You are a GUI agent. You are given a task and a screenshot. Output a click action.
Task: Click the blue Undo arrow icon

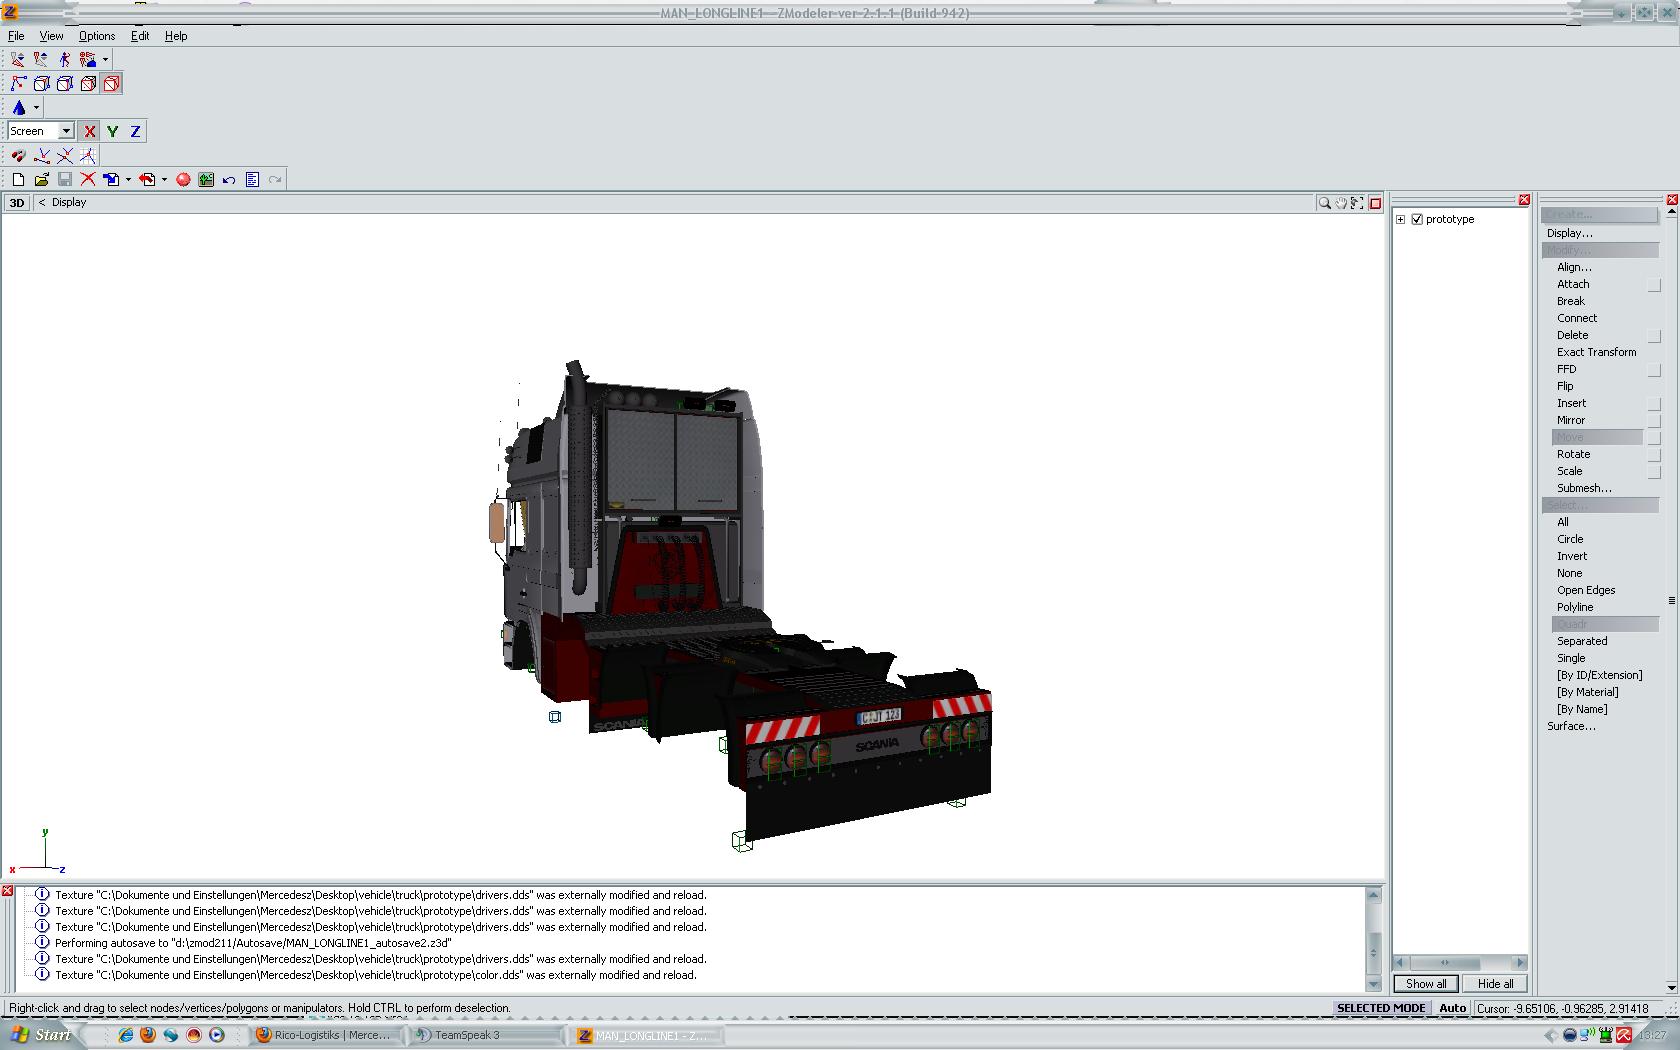pos(229,180)
